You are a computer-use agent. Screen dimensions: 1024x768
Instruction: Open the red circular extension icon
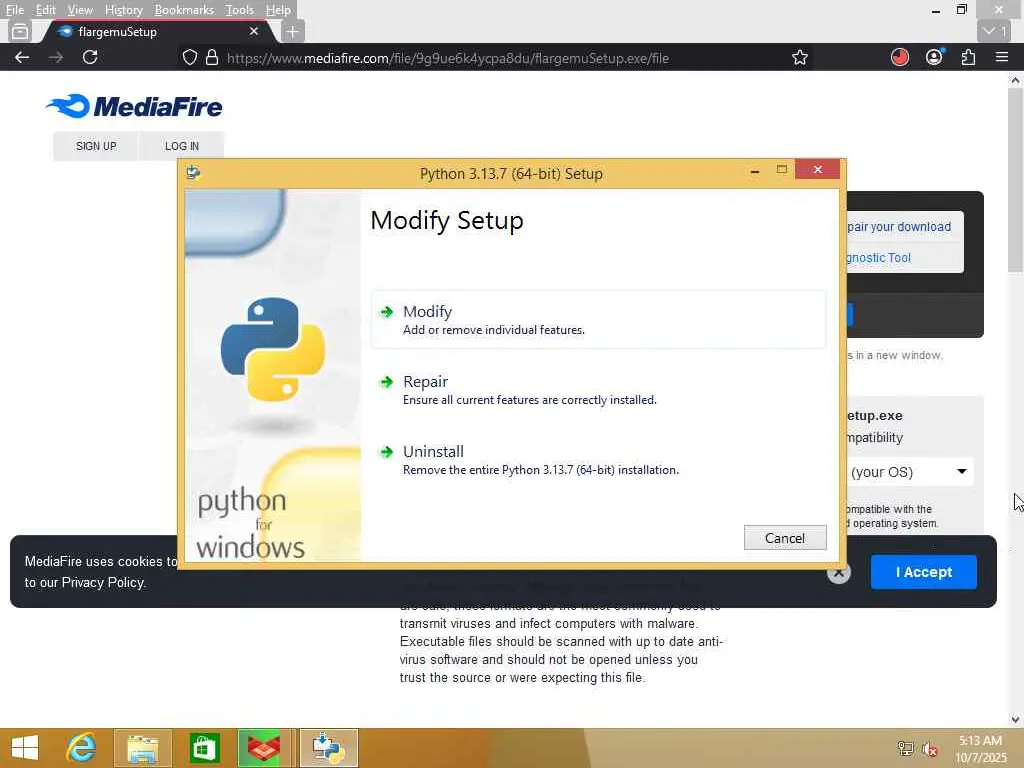pyautogui.click(x=900, y=57)
